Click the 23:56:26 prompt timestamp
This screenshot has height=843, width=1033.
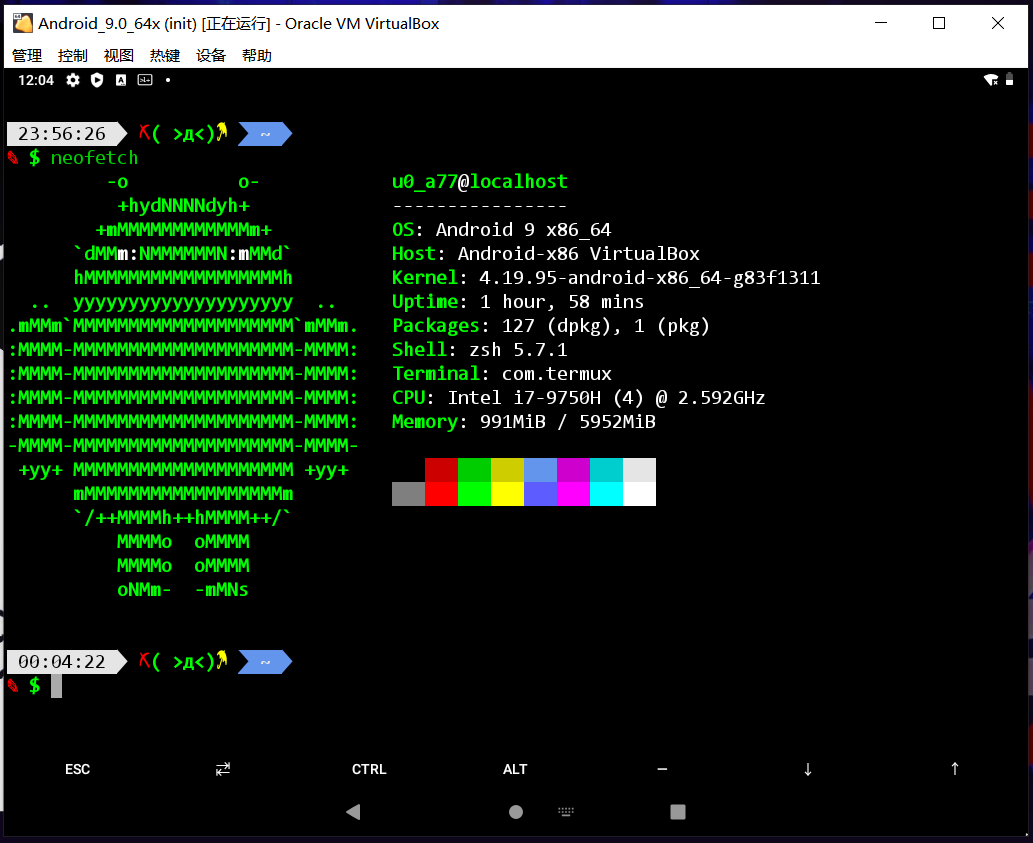61,134
